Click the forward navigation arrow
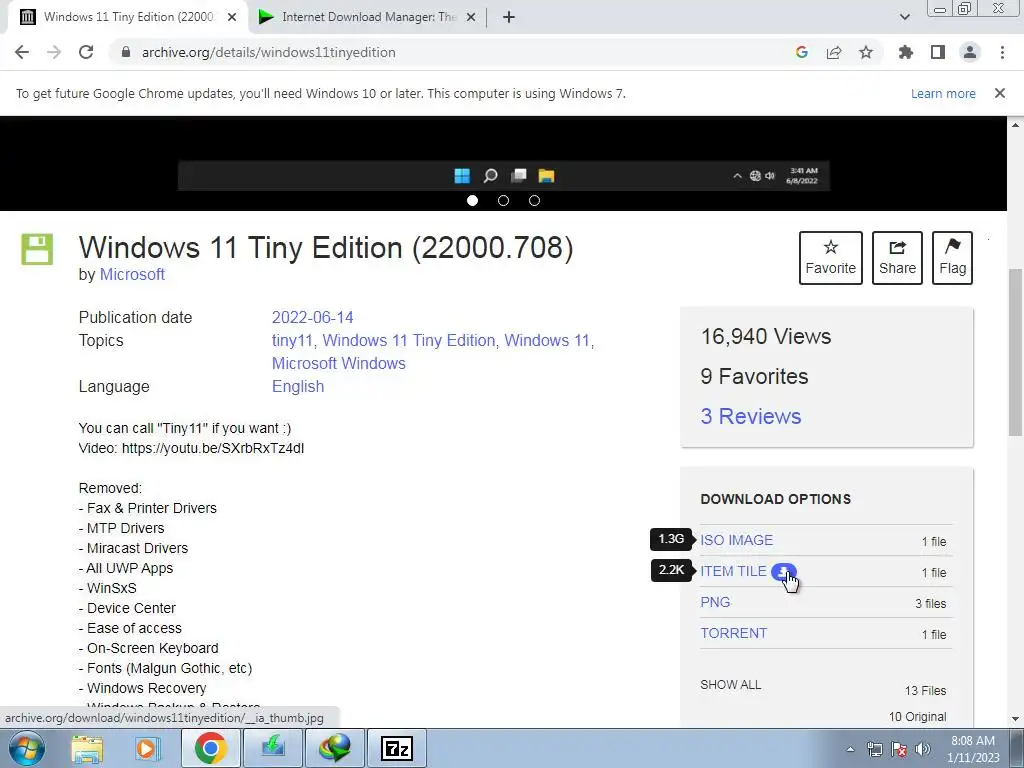Viewport: 1024px width, 768px height. click(x=54, y=52)
